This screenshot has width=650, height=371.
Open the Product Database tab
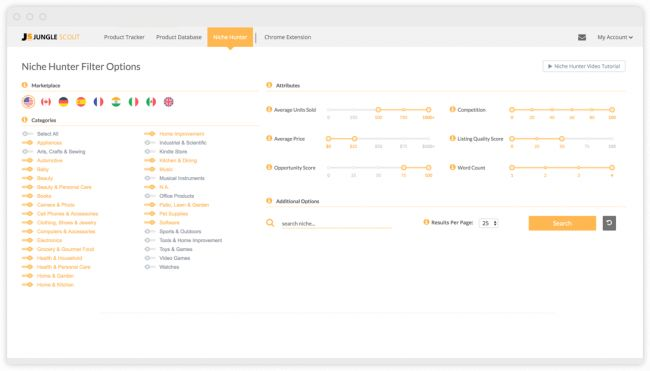point(179,37)
